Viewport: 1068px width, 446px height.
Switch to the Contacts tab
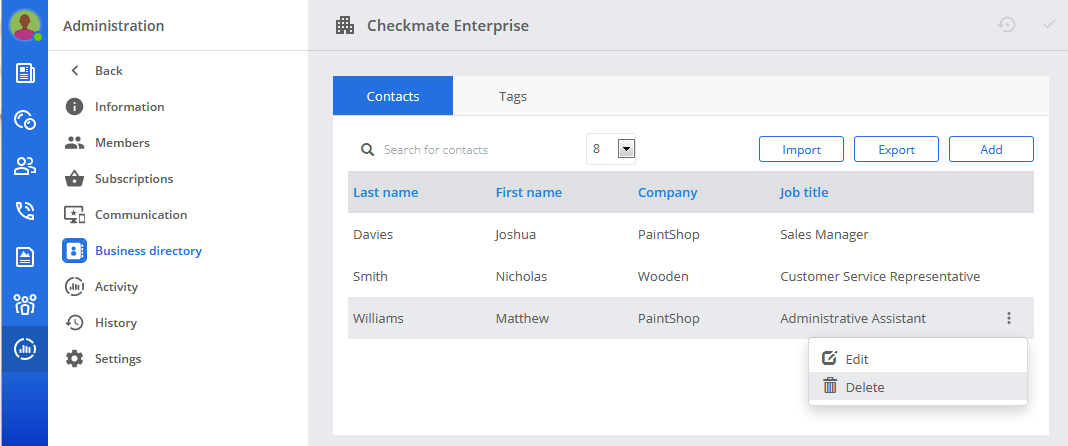[x=393, y=96]
